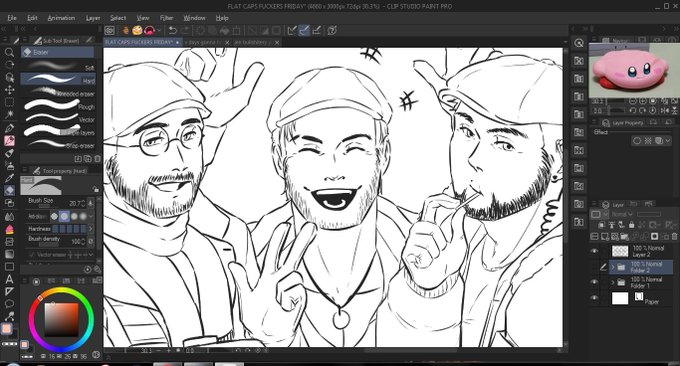Click the Layer 2 thumbnail
This screenshot has width=680, height=366.
(x=620, y=251)
